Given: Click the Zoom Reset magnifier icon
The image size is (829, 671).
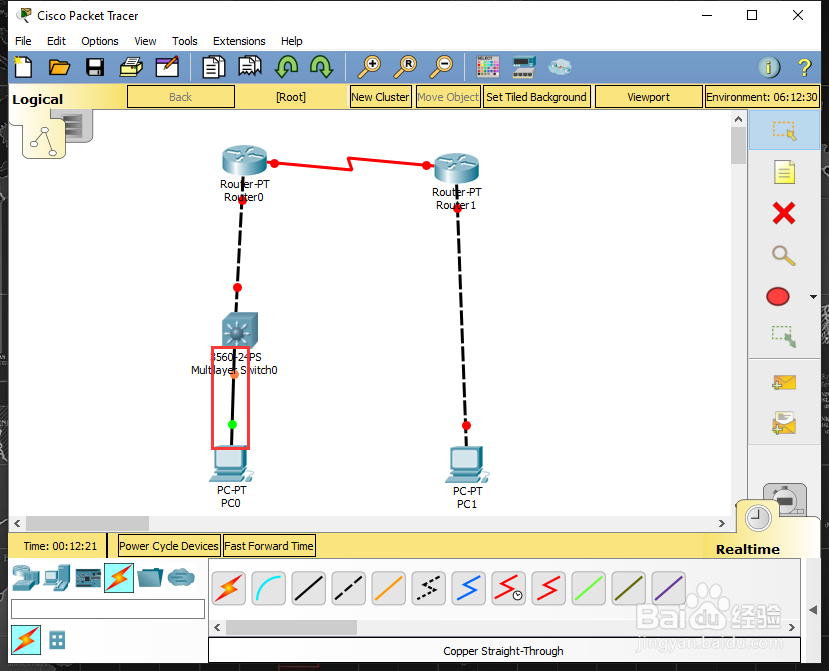Looking at the screenshot, I should [x=405, y=67].
